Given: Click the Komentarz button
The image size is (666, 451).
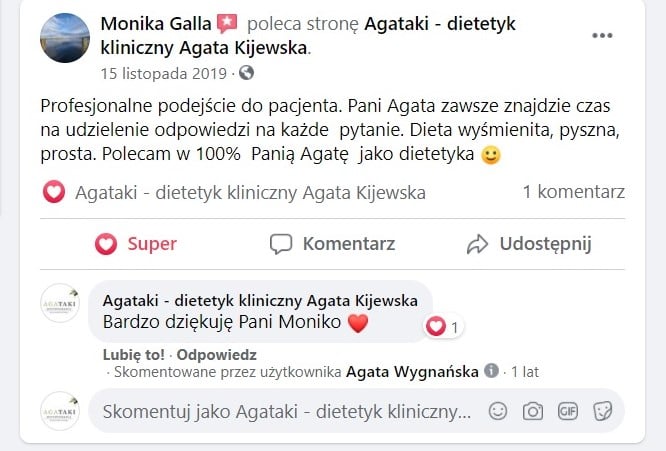Looking at the screenshot, I should click(x=332, y=244).
